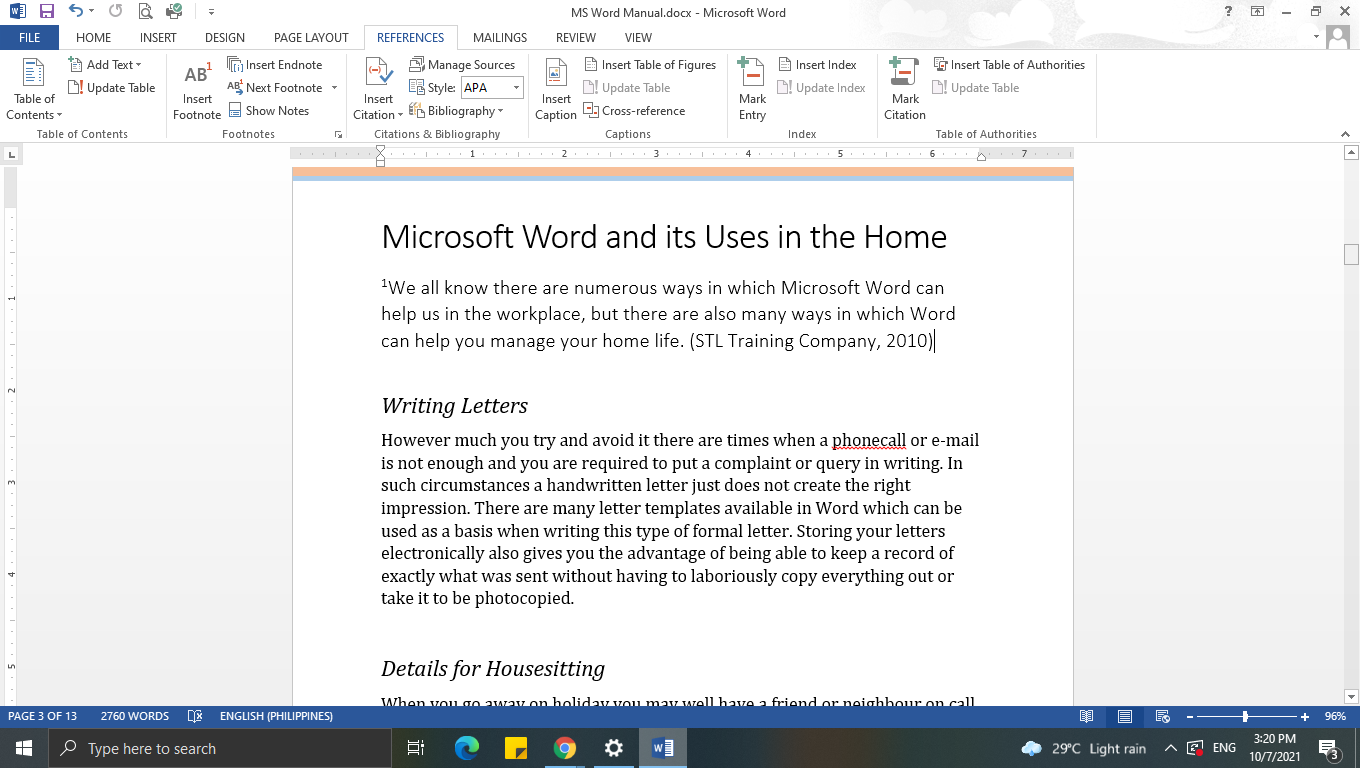Switch to the MAILINGS tab
The image size is (1360, 768).
(x=499, y=37)
